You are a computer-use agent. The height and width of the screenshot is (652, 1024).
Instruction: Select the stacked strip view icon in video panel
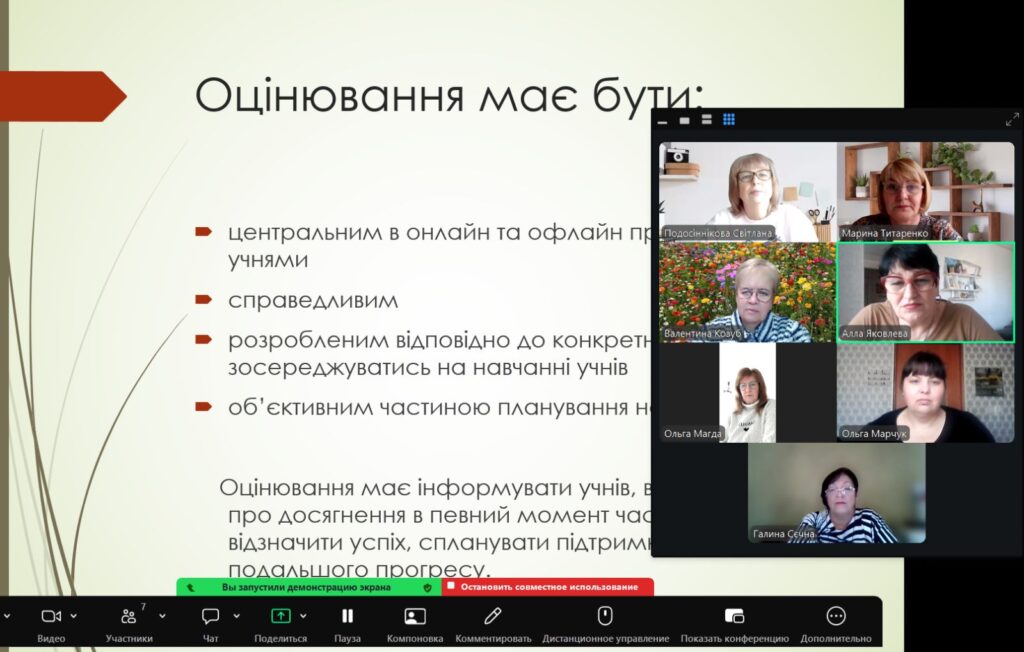pos(706,120)
